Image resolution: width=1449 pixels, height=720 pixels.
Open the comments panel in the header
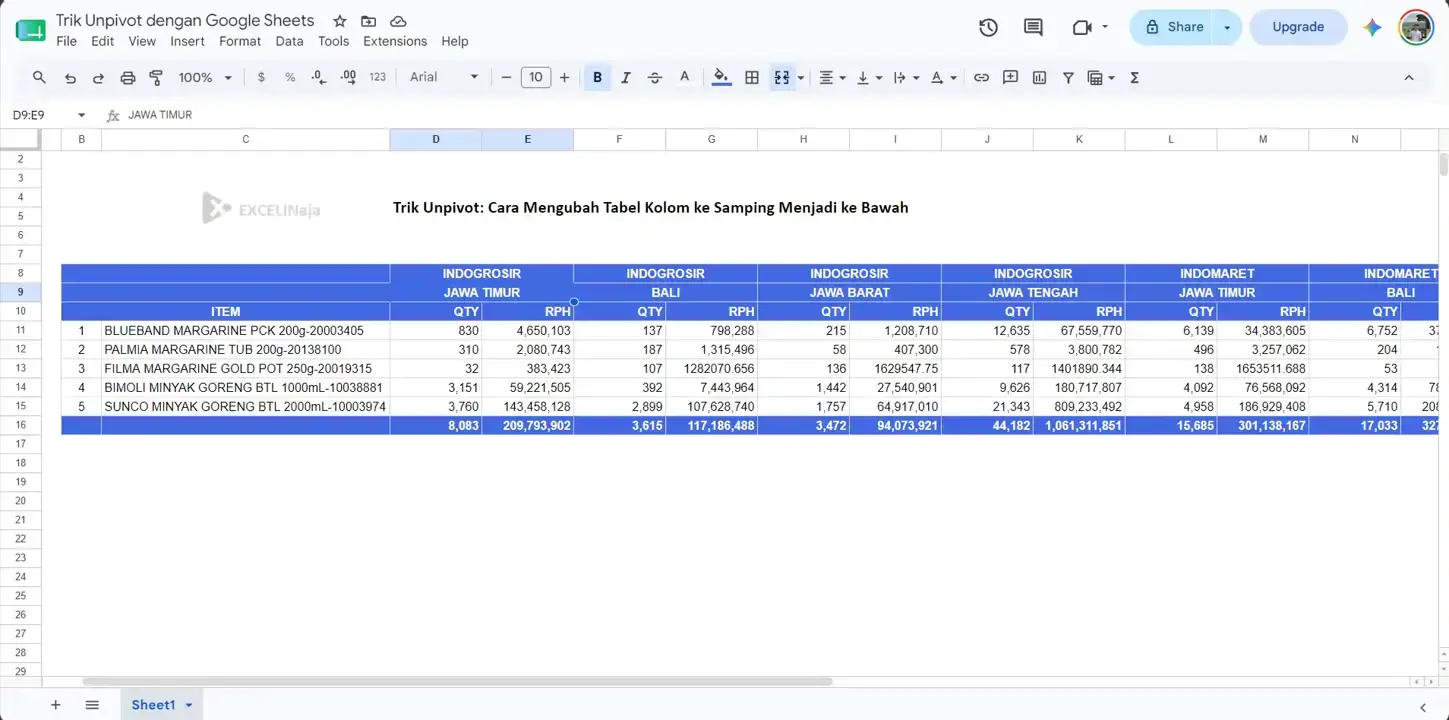[x=1033, y=27]
